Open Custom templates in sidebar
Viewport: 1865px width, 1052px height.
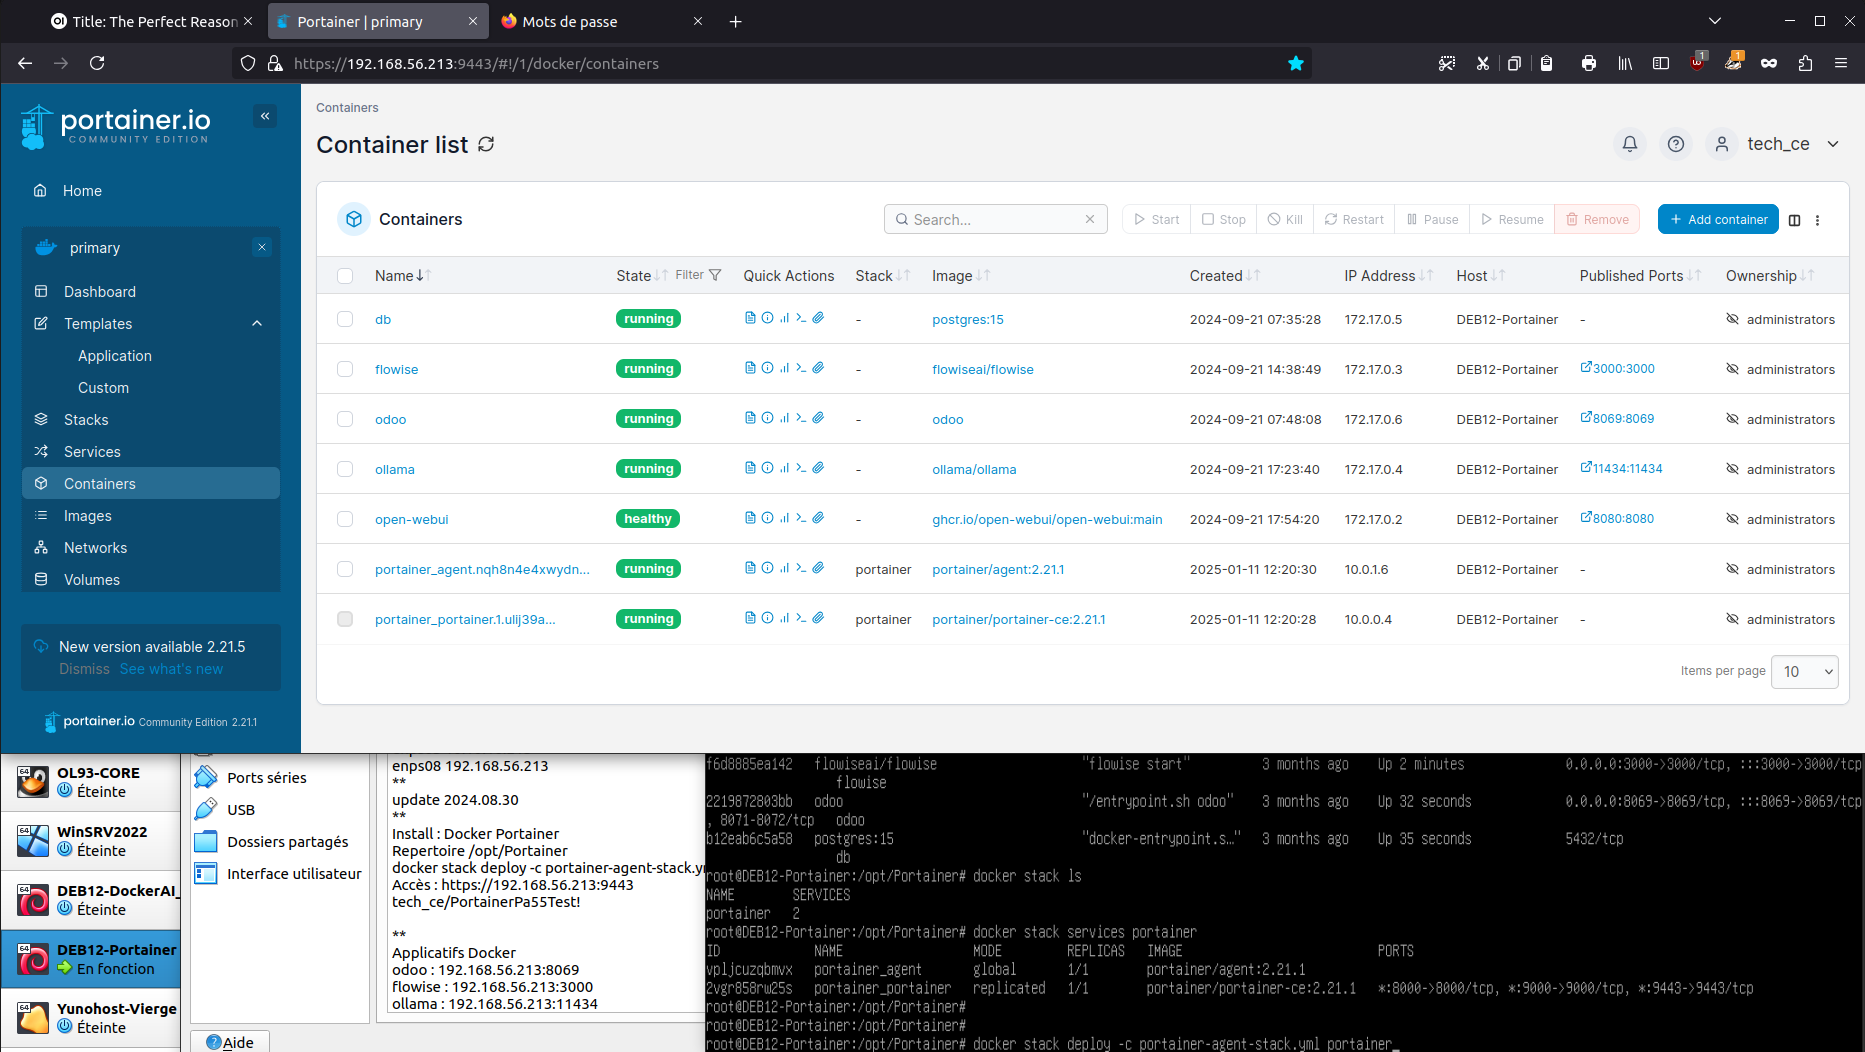tap(103, 387)
